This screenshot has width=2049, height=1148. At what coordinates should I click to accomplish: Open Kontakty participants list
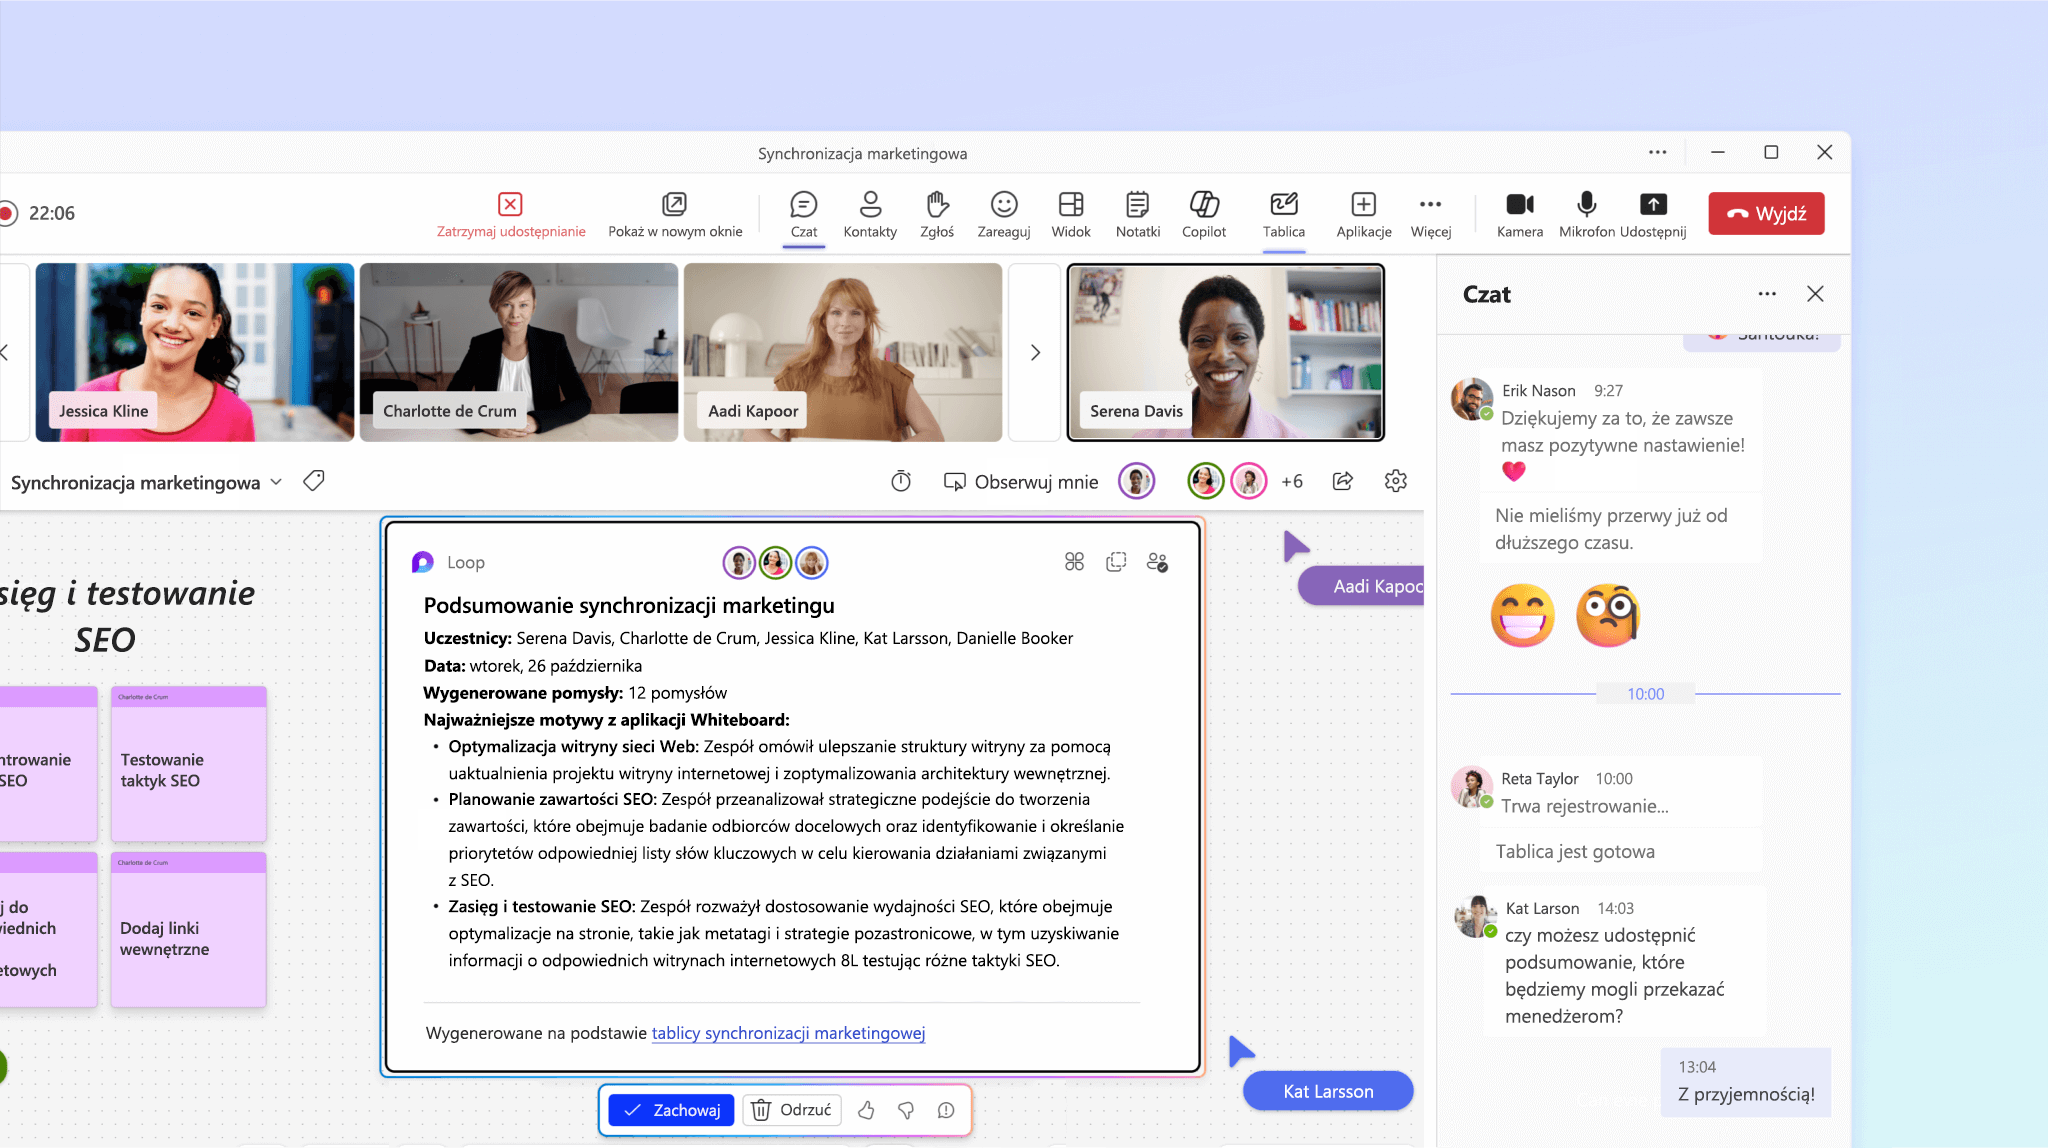[870, 214]
